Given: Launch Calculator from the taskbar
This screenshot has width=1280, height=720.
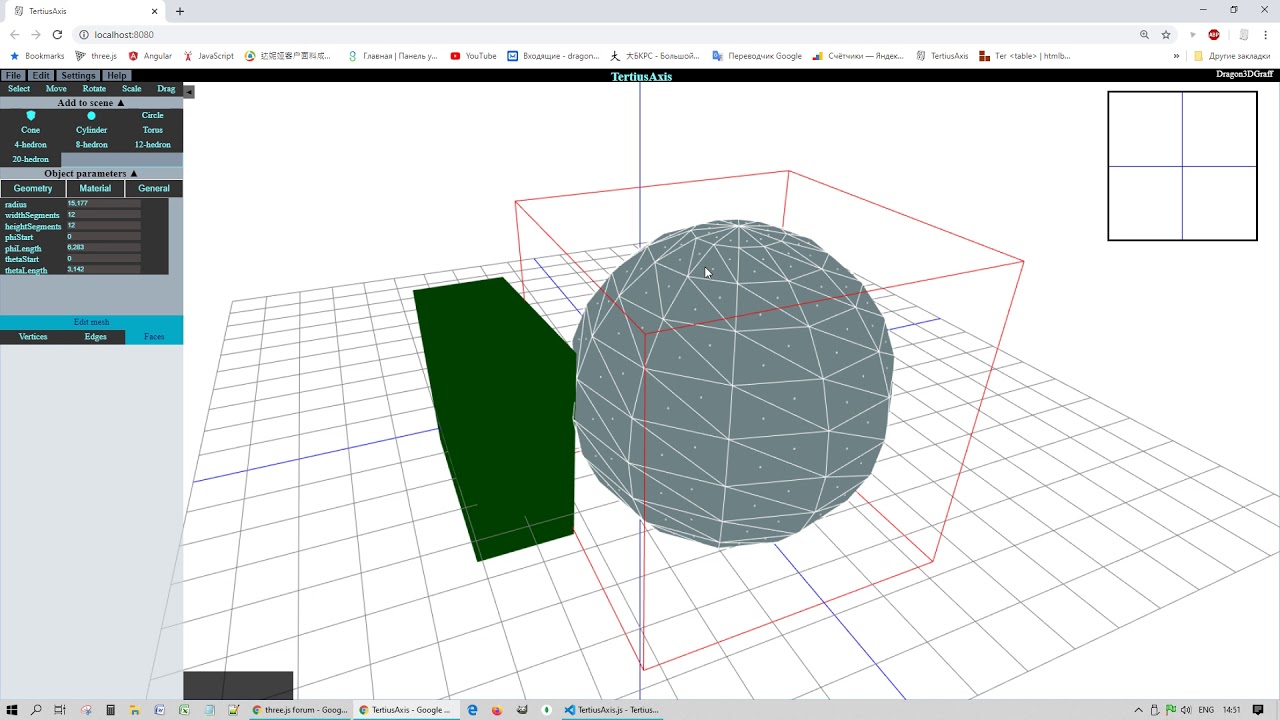Looking at the screenshot, I should tap(110, 710).
